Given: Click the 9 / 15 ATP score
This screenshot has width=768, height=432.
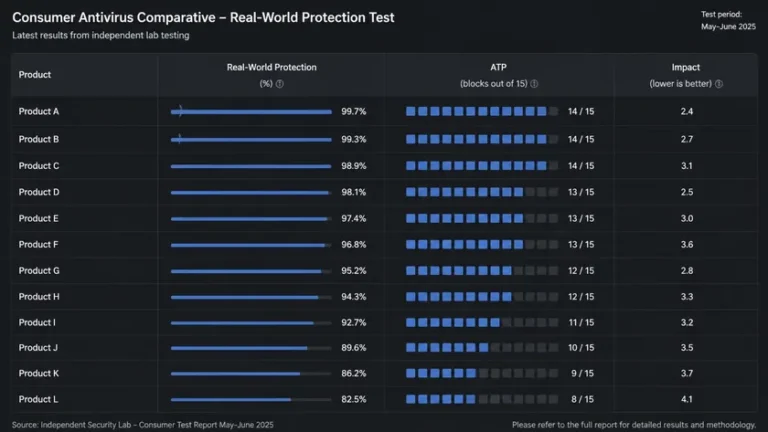Looking at the screenshot, I should pos(582,374).
